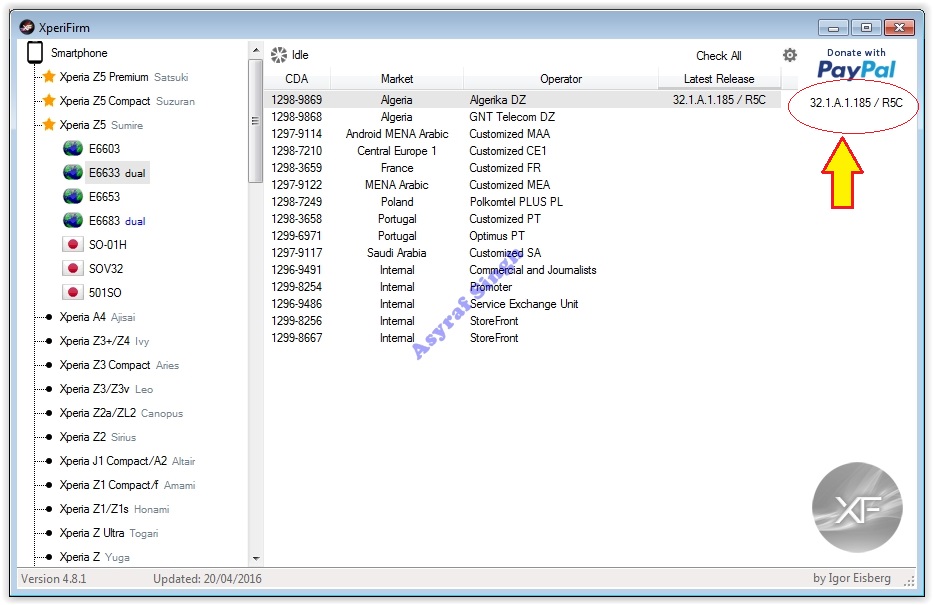
Task: Click firmware 32.1.A.1.185 / R5C below PayPal
Action: (x=856, y=102)
